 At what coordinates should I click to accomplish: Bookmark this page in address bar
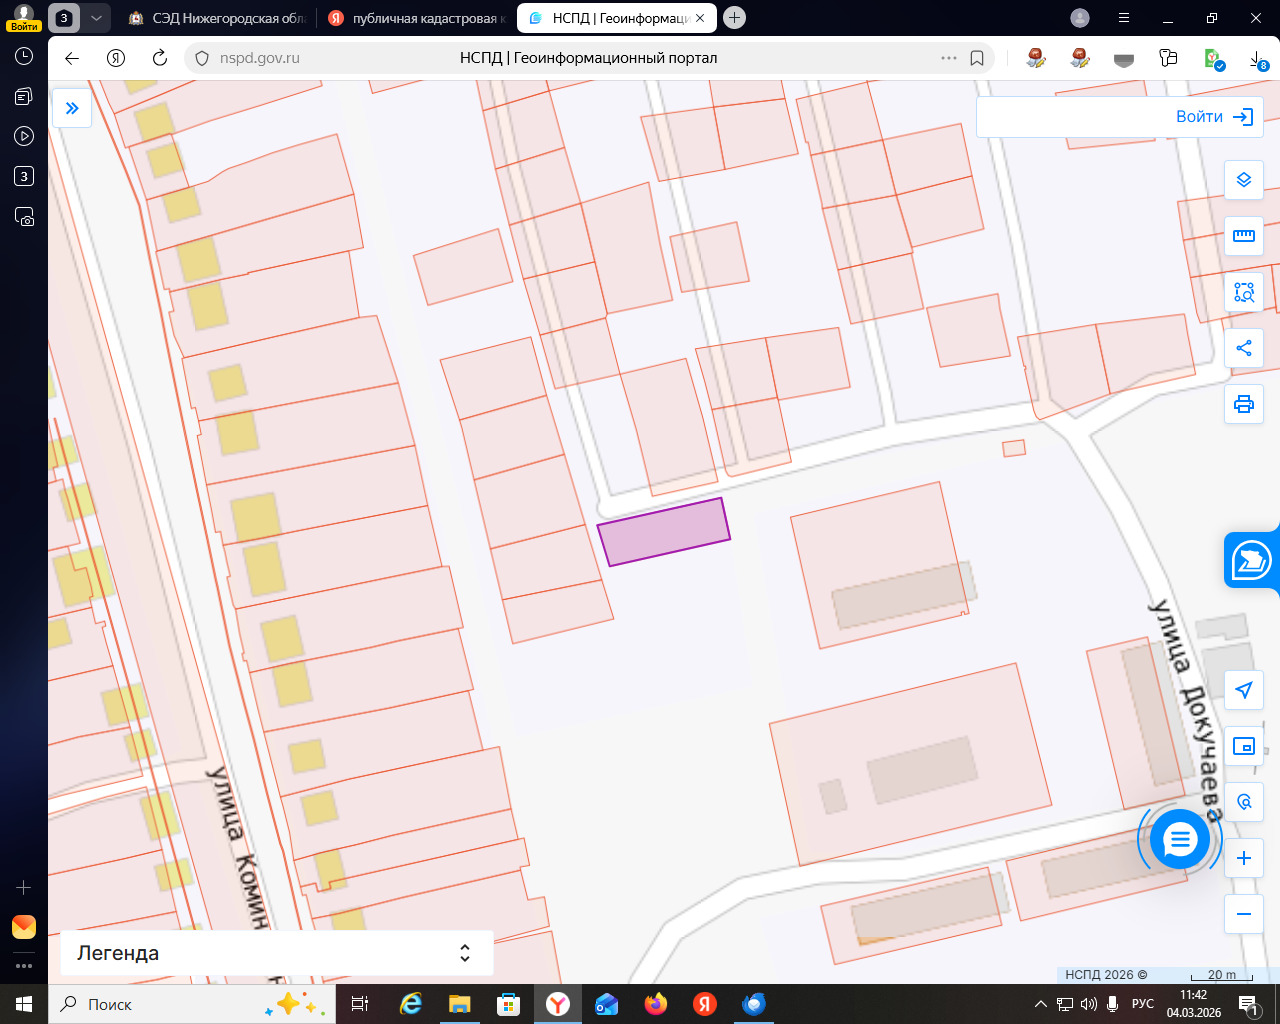click(977, 58)
